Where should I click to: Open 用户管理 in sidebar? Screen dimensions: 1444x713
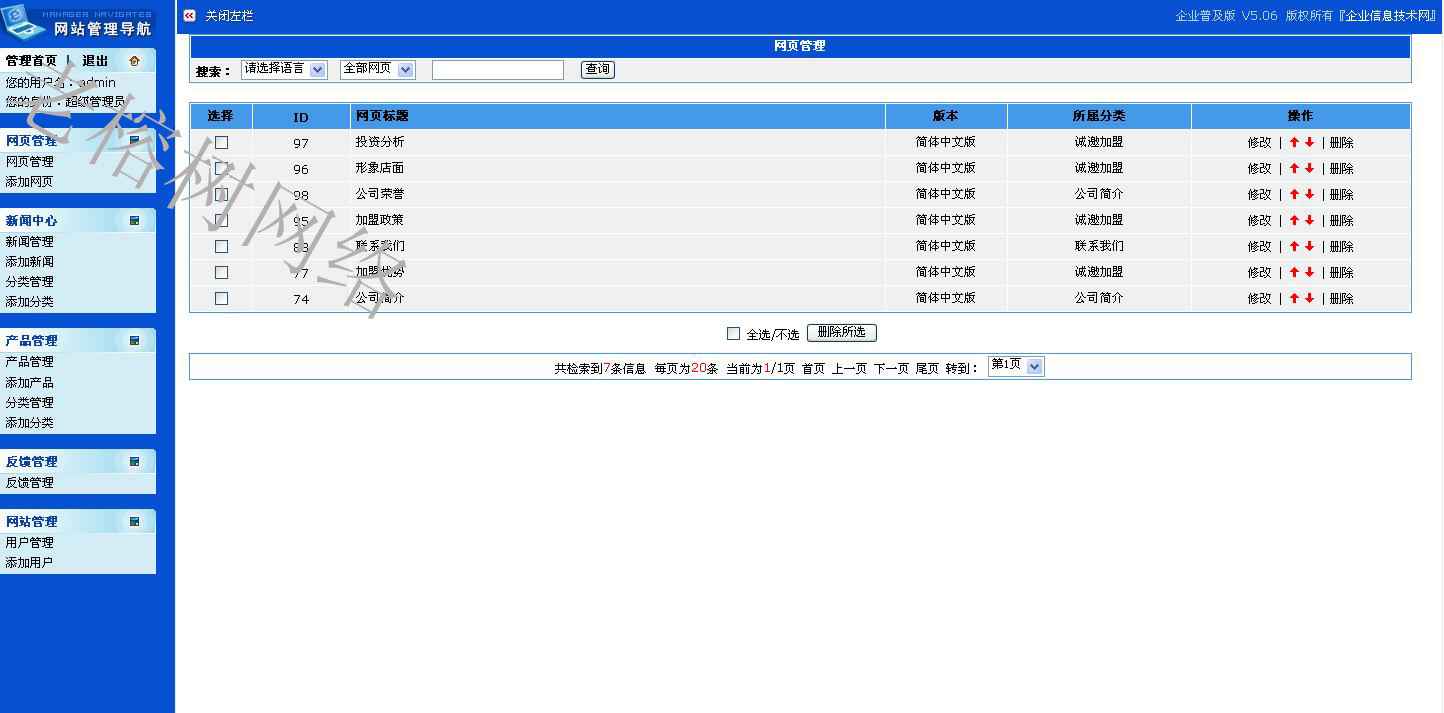(29, 542)
